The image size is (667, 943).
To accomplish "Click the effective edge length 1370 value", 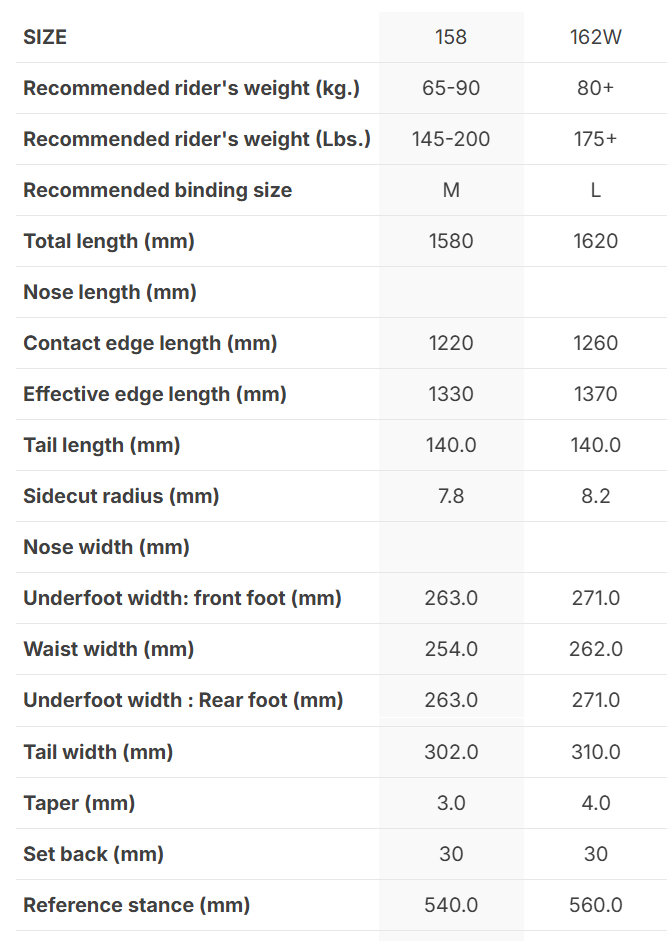I will [x=595, y=394].
